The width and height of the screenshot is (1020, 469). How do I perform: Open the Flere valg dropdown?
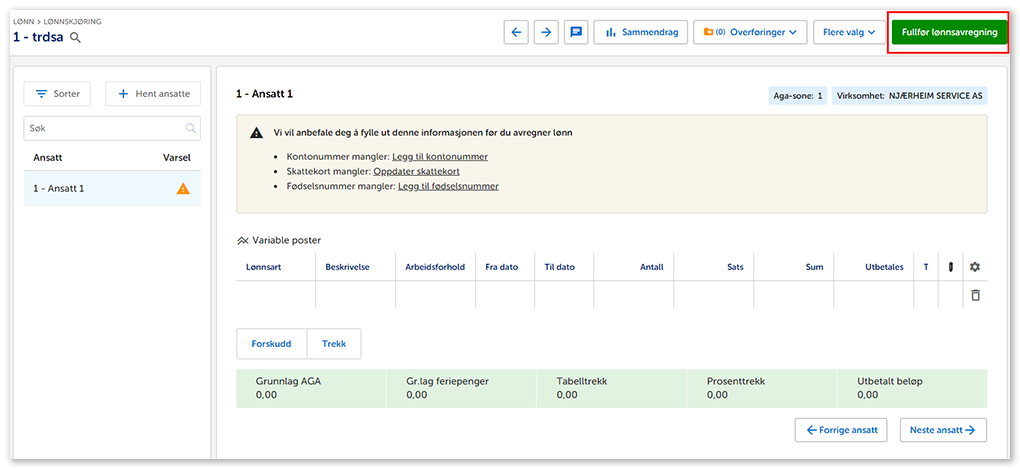848,32
